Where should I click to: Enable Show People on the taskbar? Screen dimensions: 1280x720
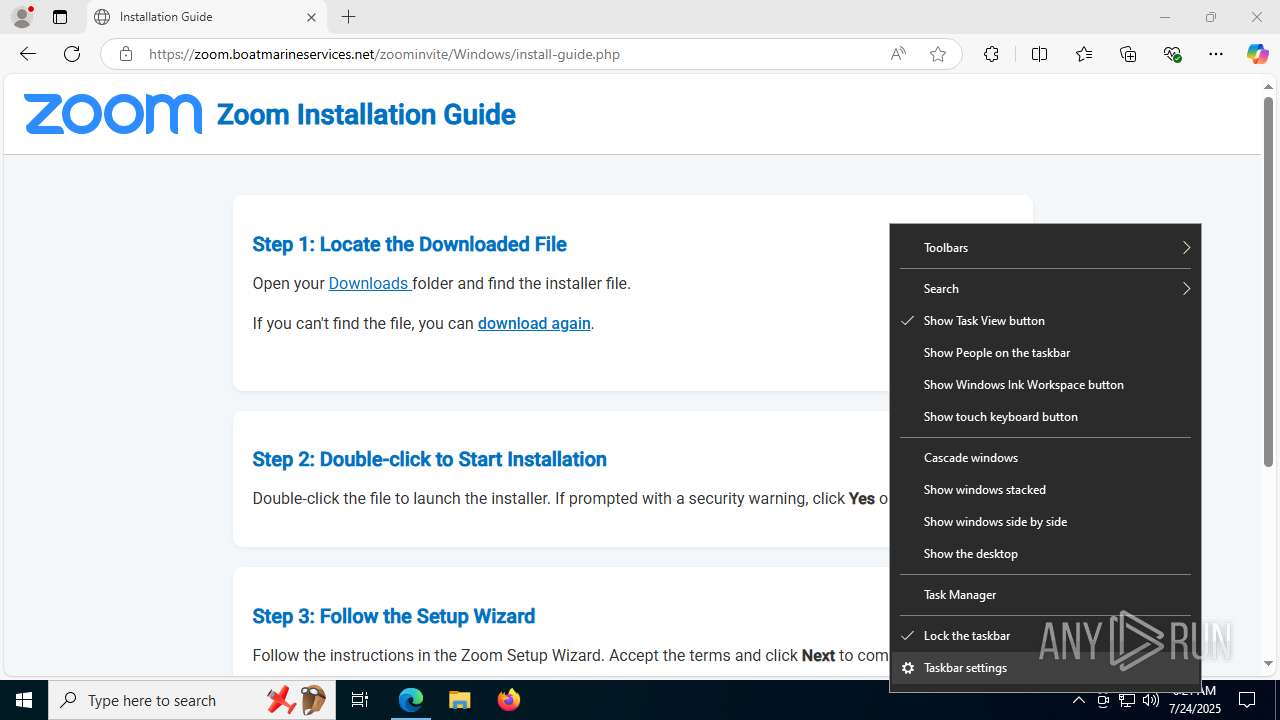click(x=1045, y=353)
